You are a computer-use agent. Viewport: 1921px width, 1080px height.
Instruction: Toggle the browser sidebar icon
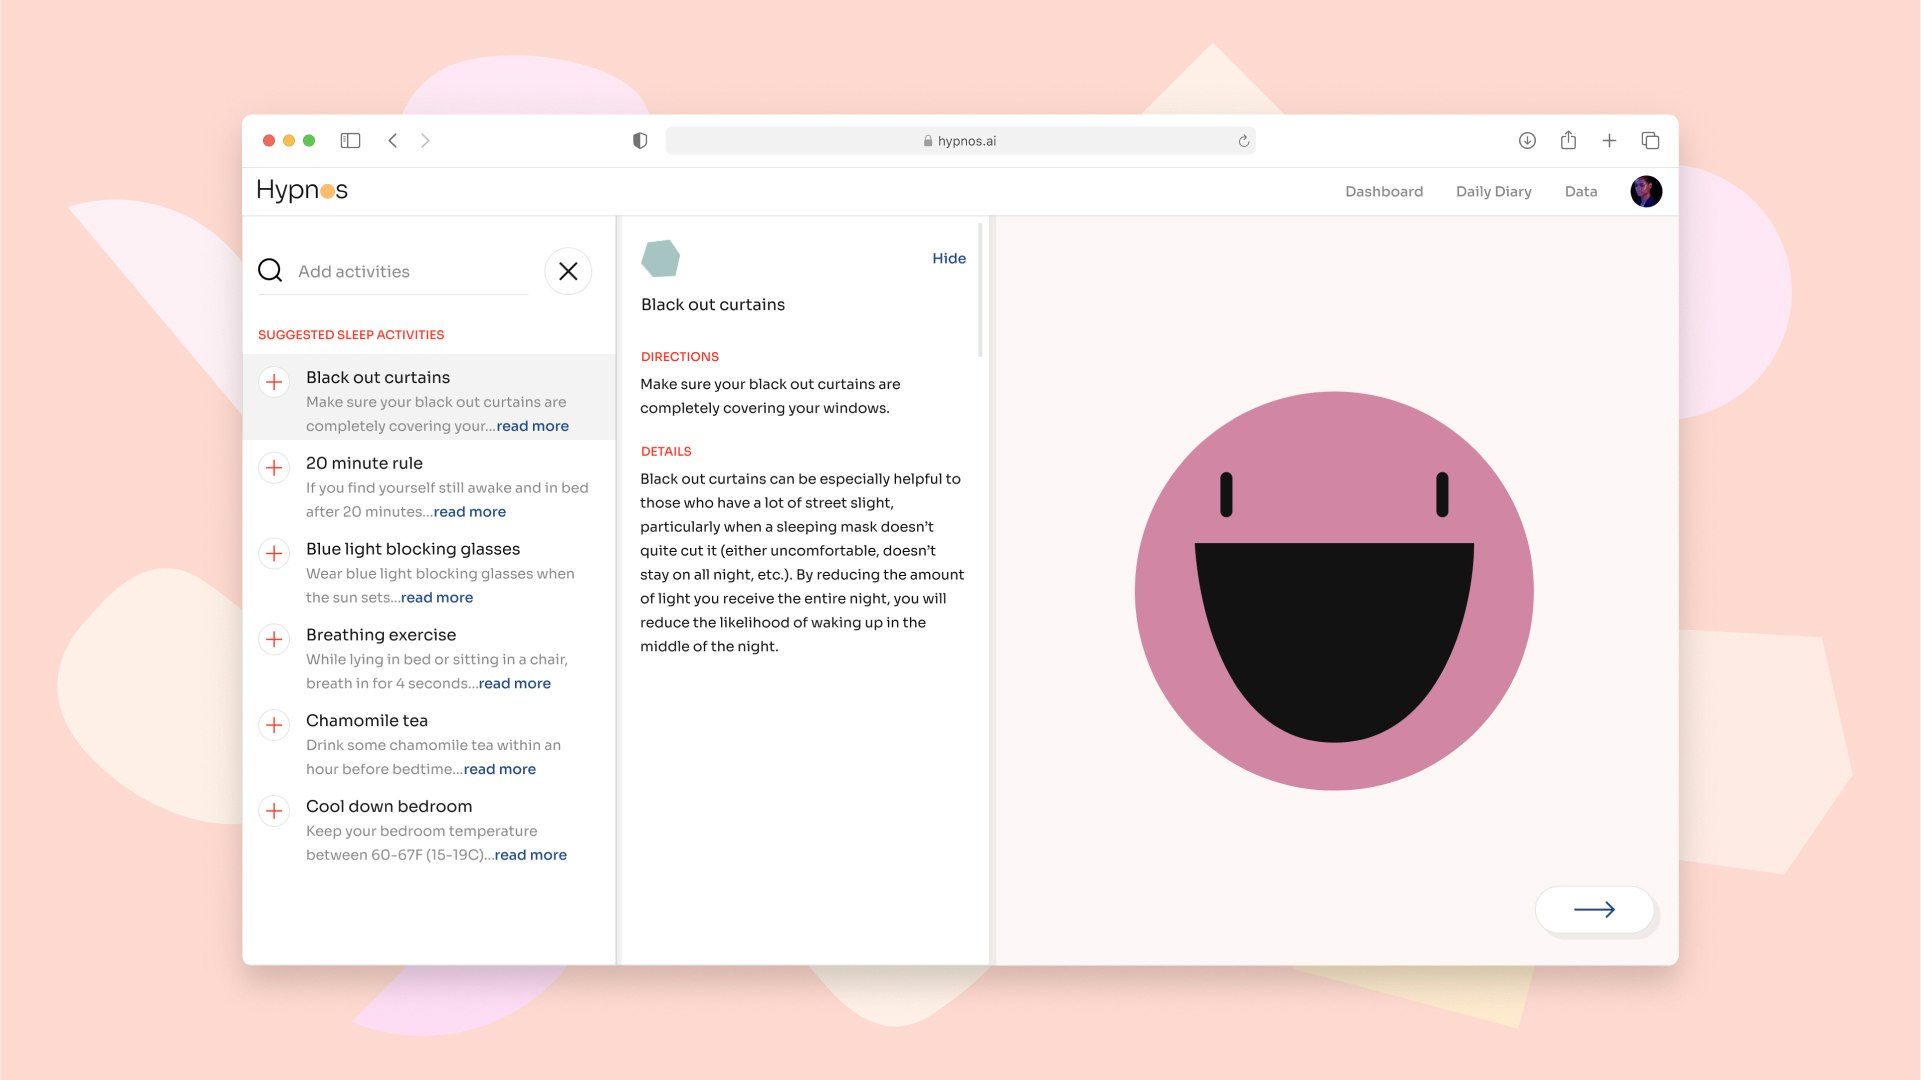coord(350,141)
